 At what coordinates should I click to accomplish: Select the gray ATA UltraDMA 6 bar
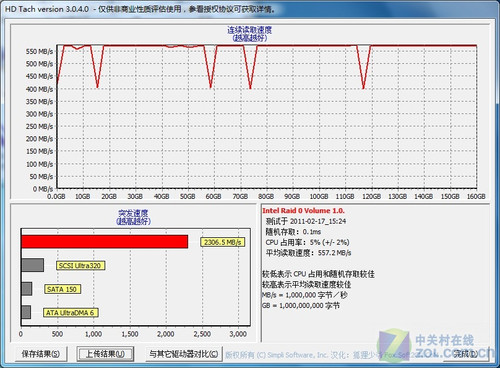(x=26, y=312)
